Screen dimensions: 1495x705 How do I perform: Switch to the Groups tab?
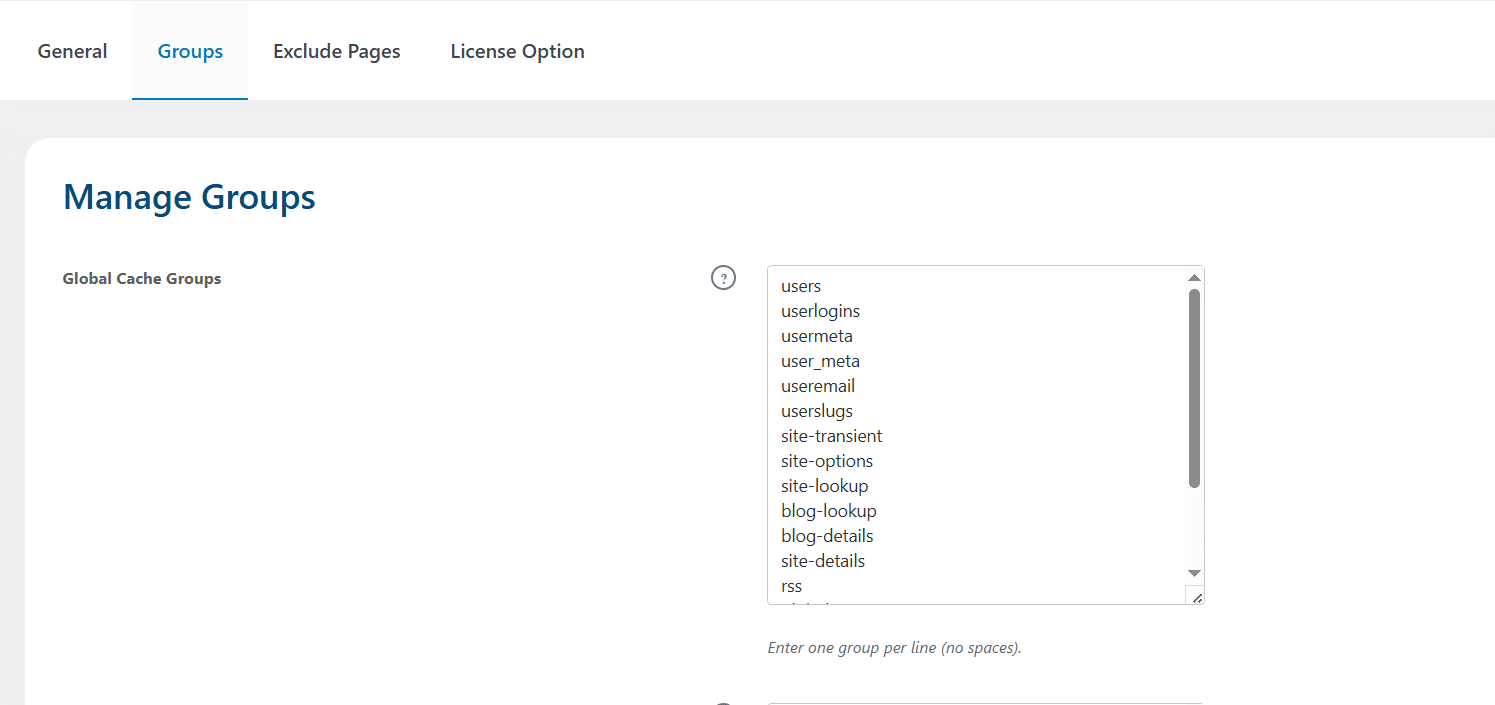190,51
